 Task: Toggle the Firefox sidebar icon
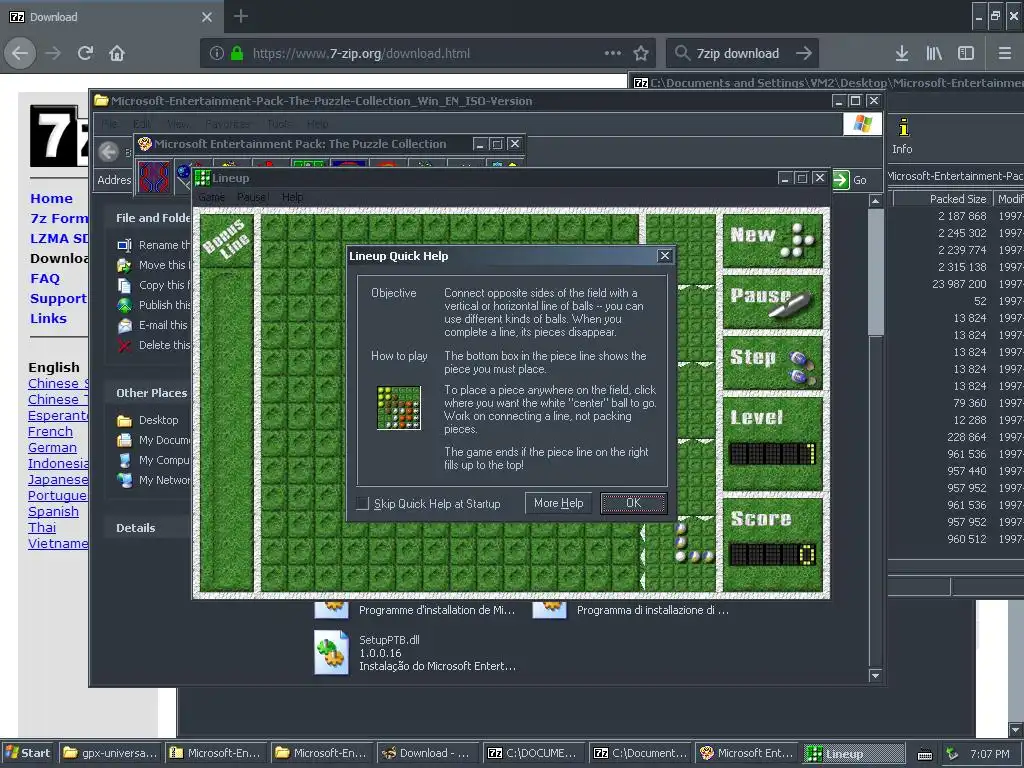click(x=966, y=54)
